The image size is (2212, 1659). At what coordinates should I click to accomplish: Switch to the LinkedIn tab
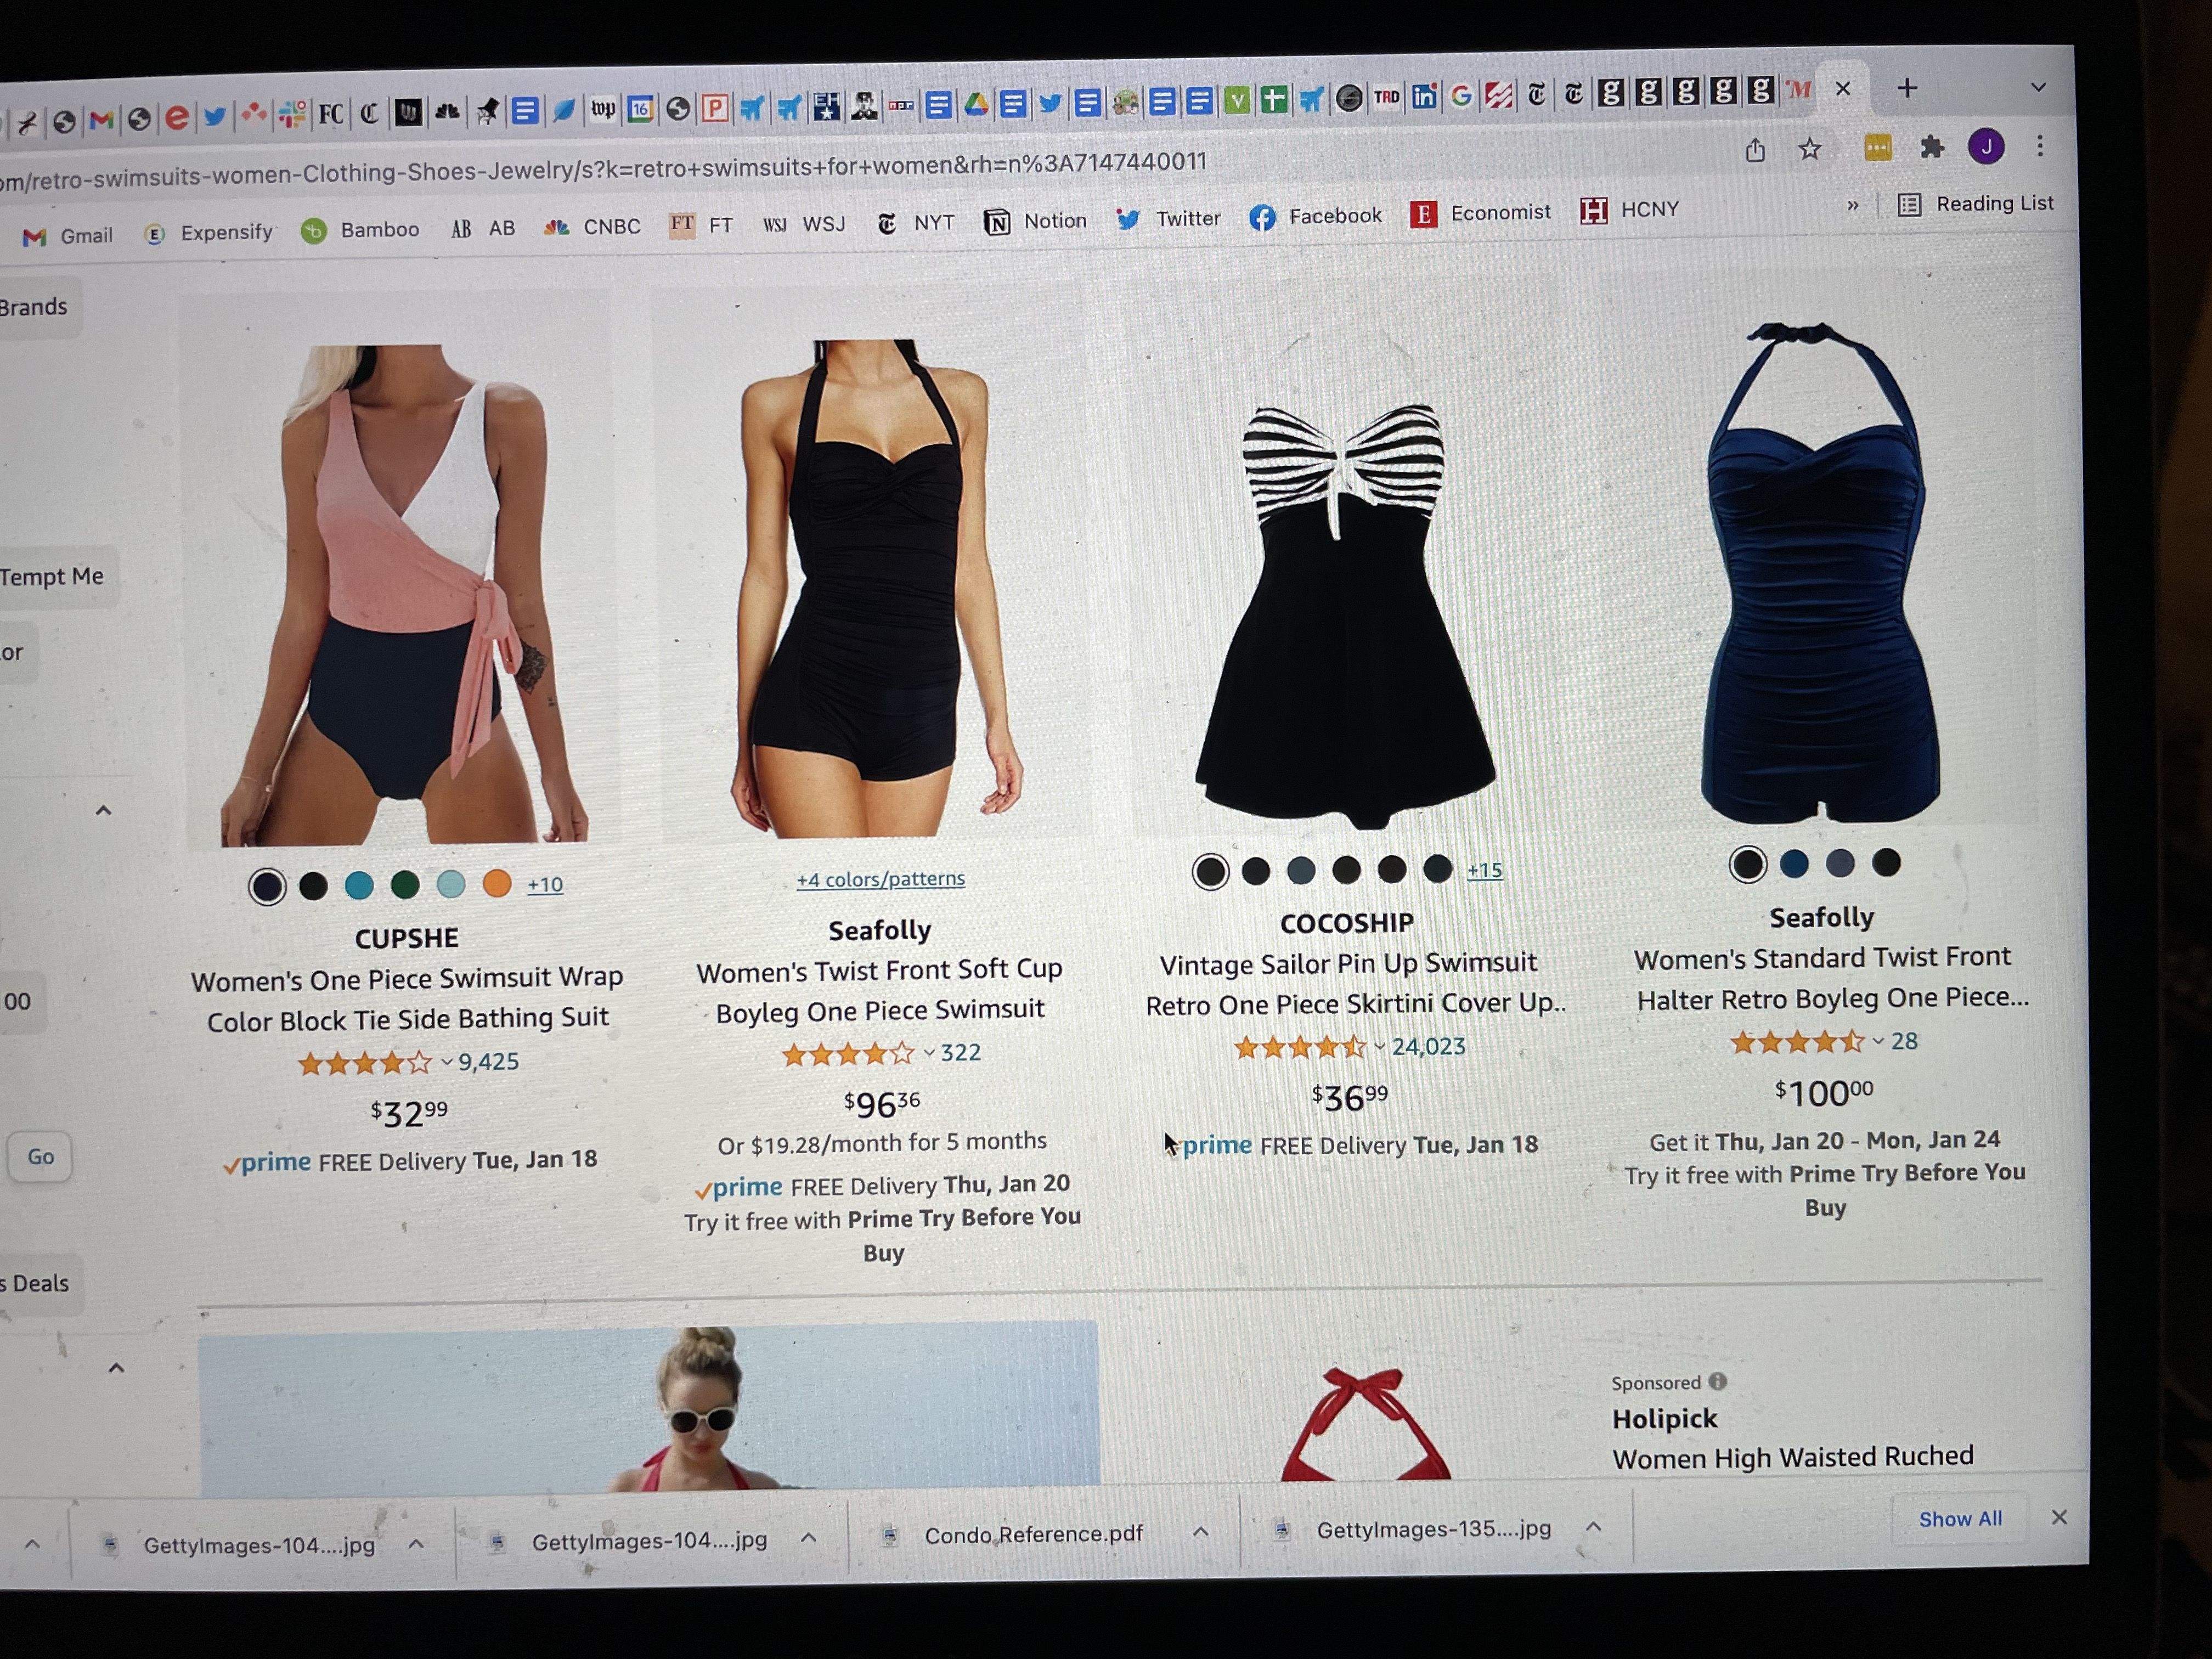(x=1424, y=97)
